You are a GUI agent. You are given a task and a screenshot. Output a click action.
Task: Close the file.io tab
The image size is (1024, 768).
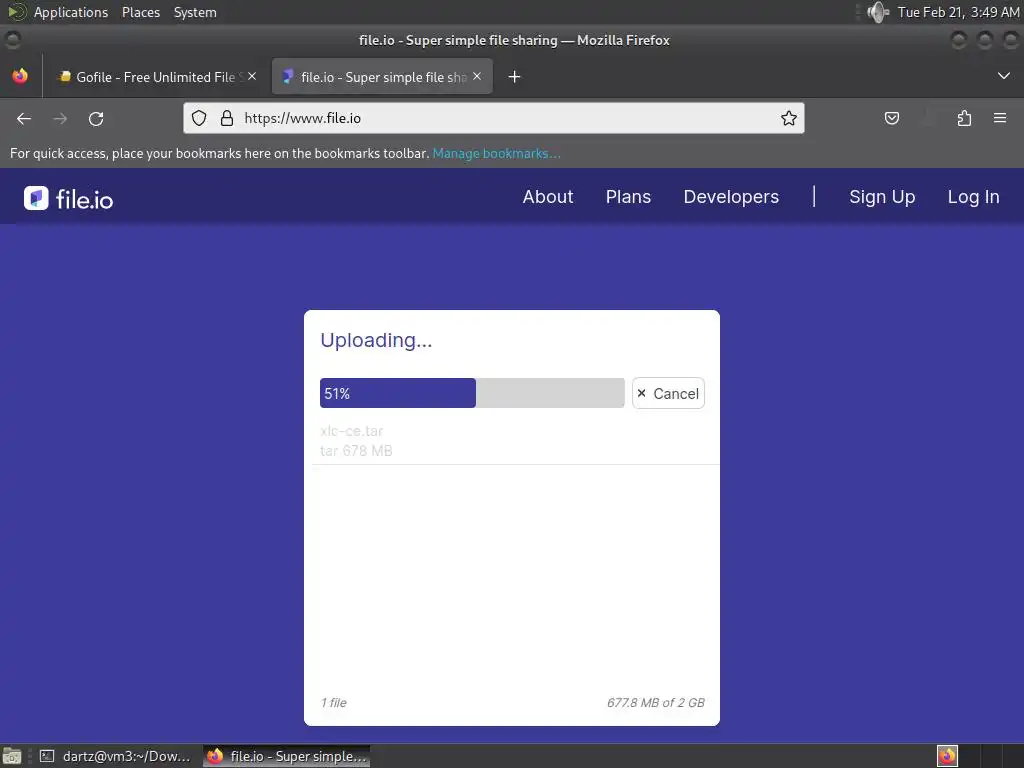(x=477, y=76)
